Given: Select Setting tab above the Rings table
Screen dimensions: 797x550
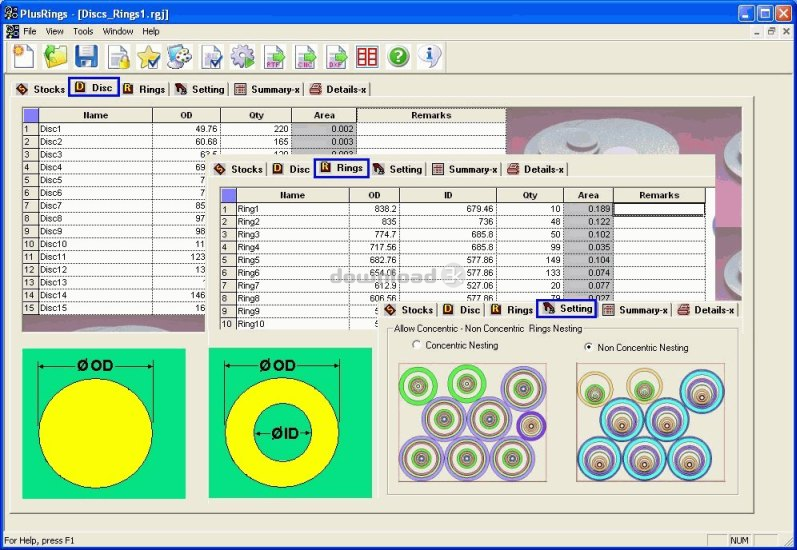Looking at the screenshot, I should point(397,169).
